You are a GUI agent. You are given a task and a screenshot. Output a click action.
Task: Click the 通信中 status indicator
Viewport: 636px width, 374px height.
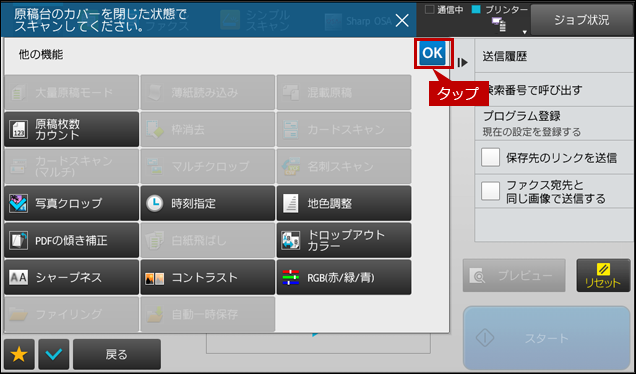point(444,10)
